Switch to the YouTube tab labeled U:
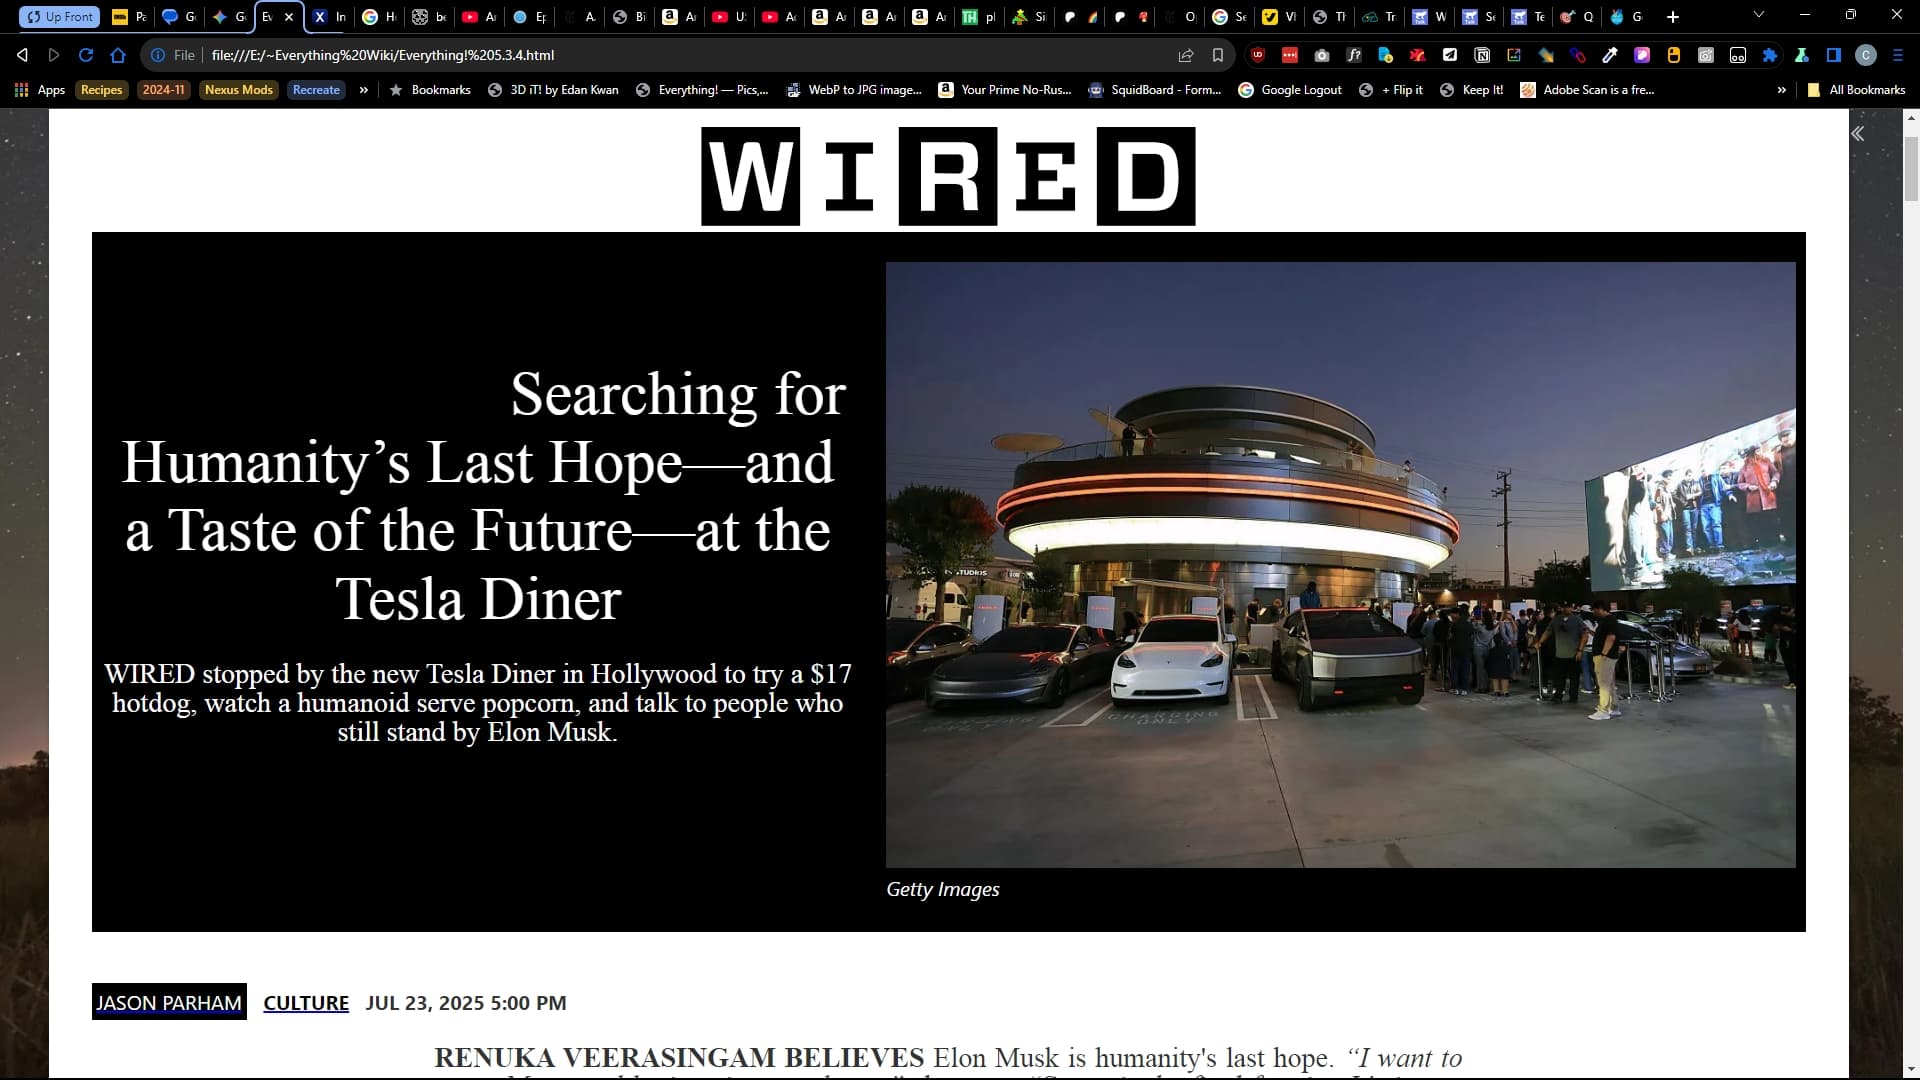Screen dimensions: 1920x1080 (730, 17)
